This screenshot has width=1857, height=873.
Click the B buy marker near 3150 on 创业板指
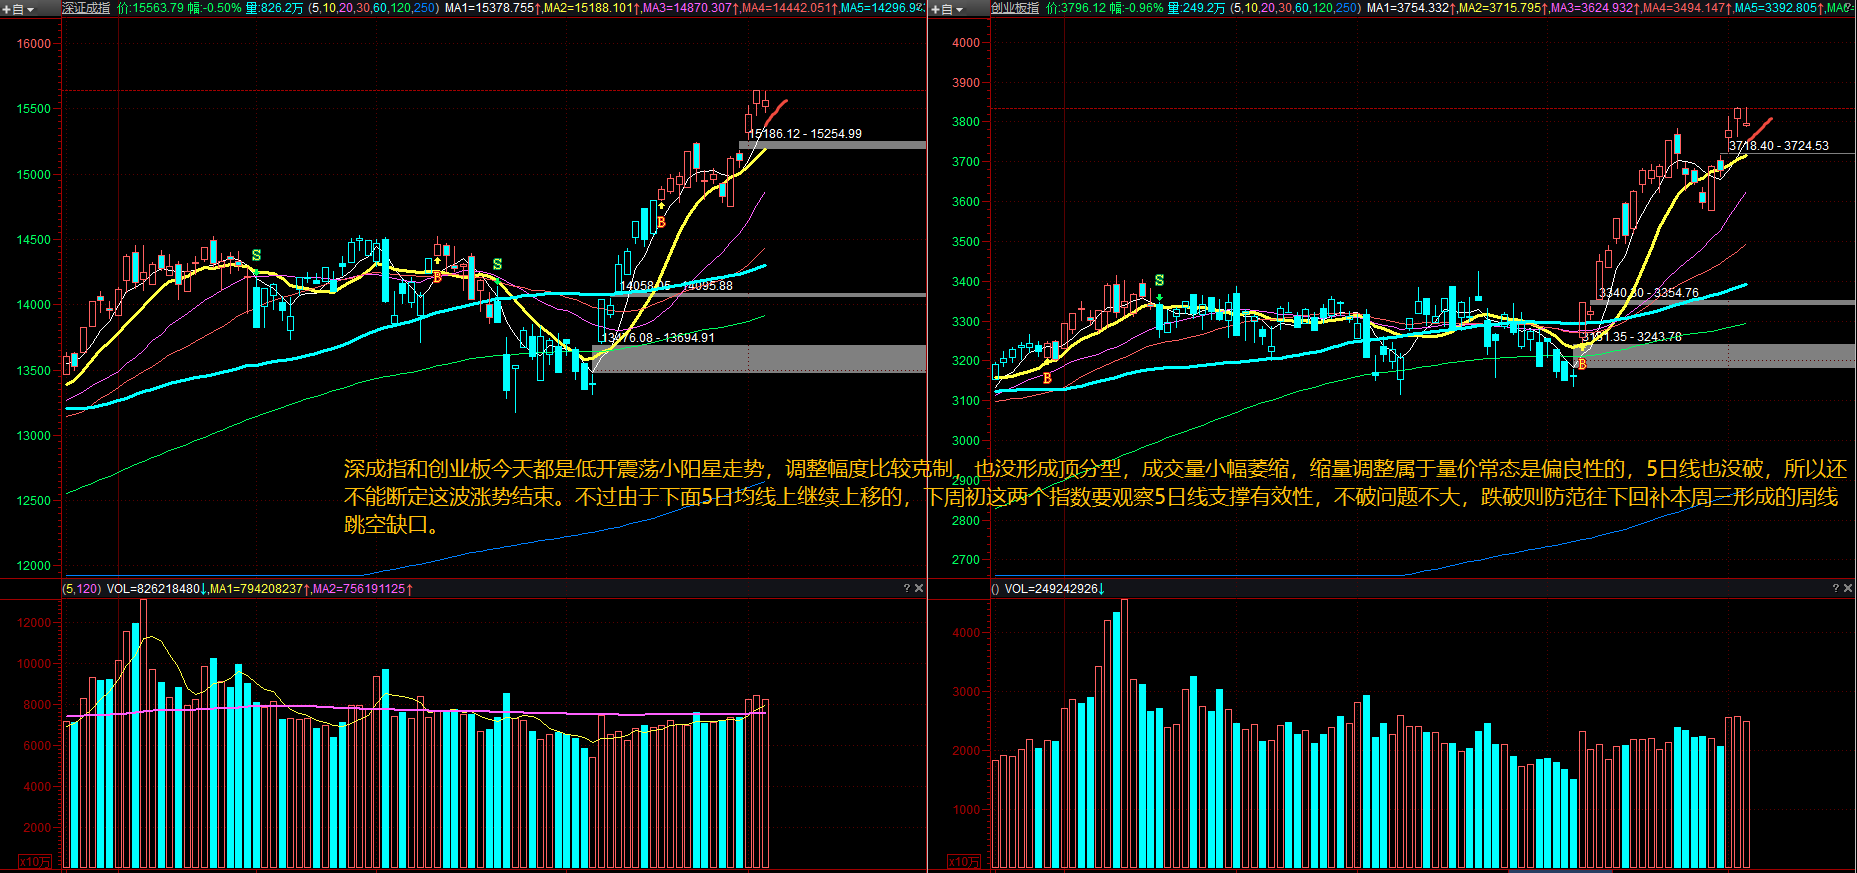pos(1047,378)
